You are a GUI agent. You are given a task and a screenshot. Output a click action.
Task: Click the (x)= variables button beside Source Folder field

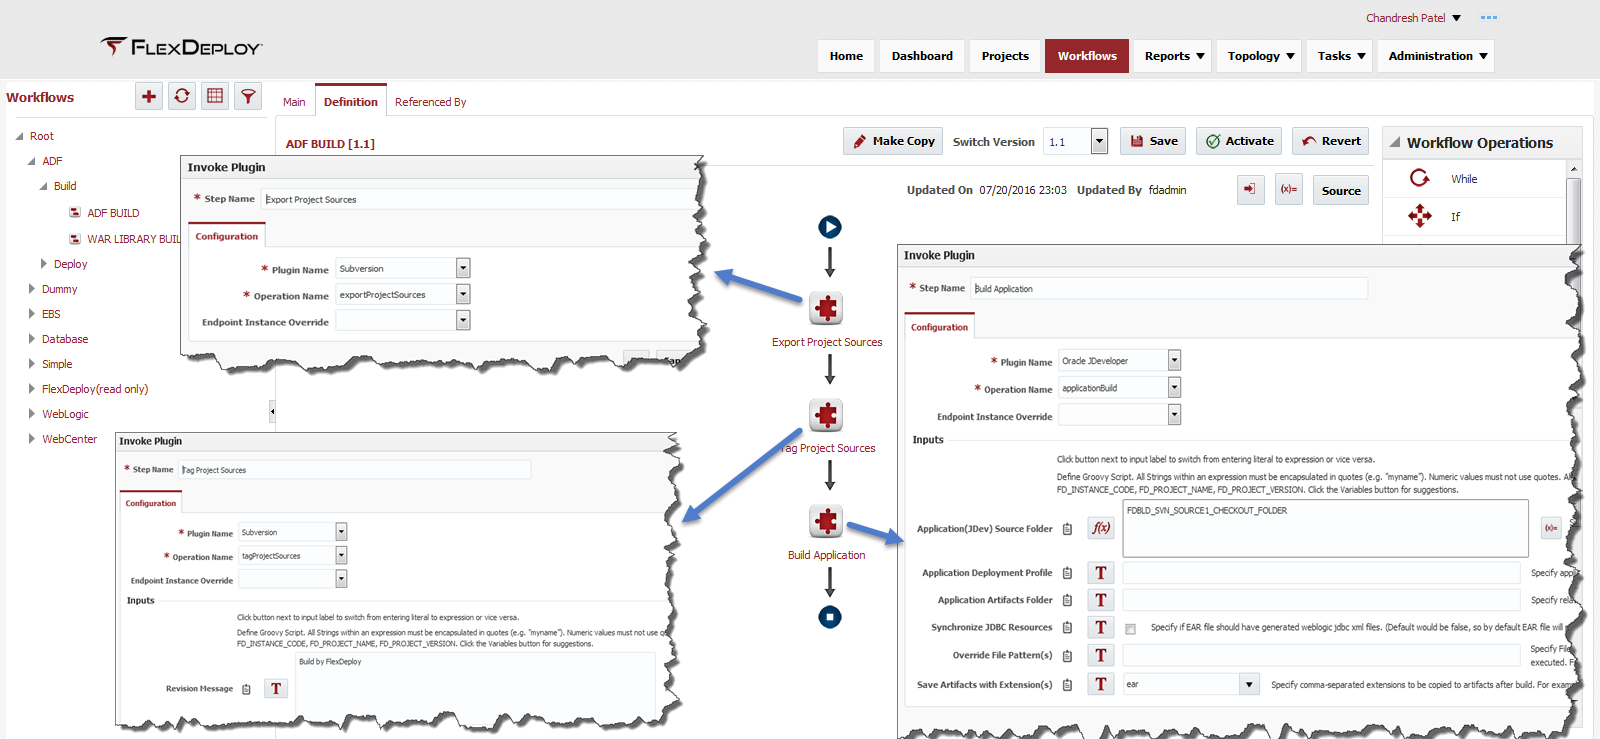pos(1551,528)
